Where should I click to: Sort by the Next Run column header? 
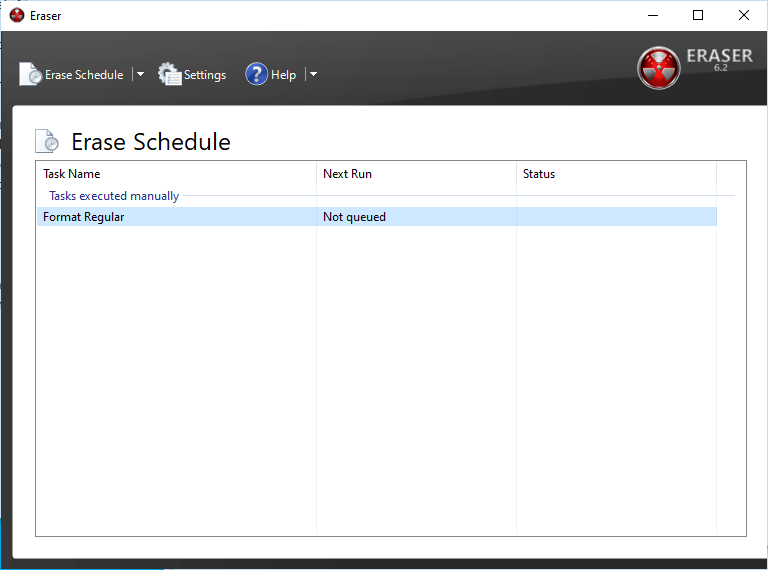coord(347,174)
